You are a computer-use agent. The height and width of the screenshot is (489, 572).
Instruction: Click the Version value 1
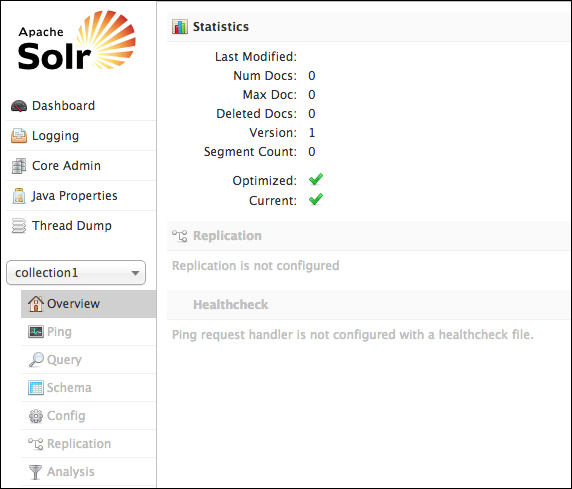[312, 132]
